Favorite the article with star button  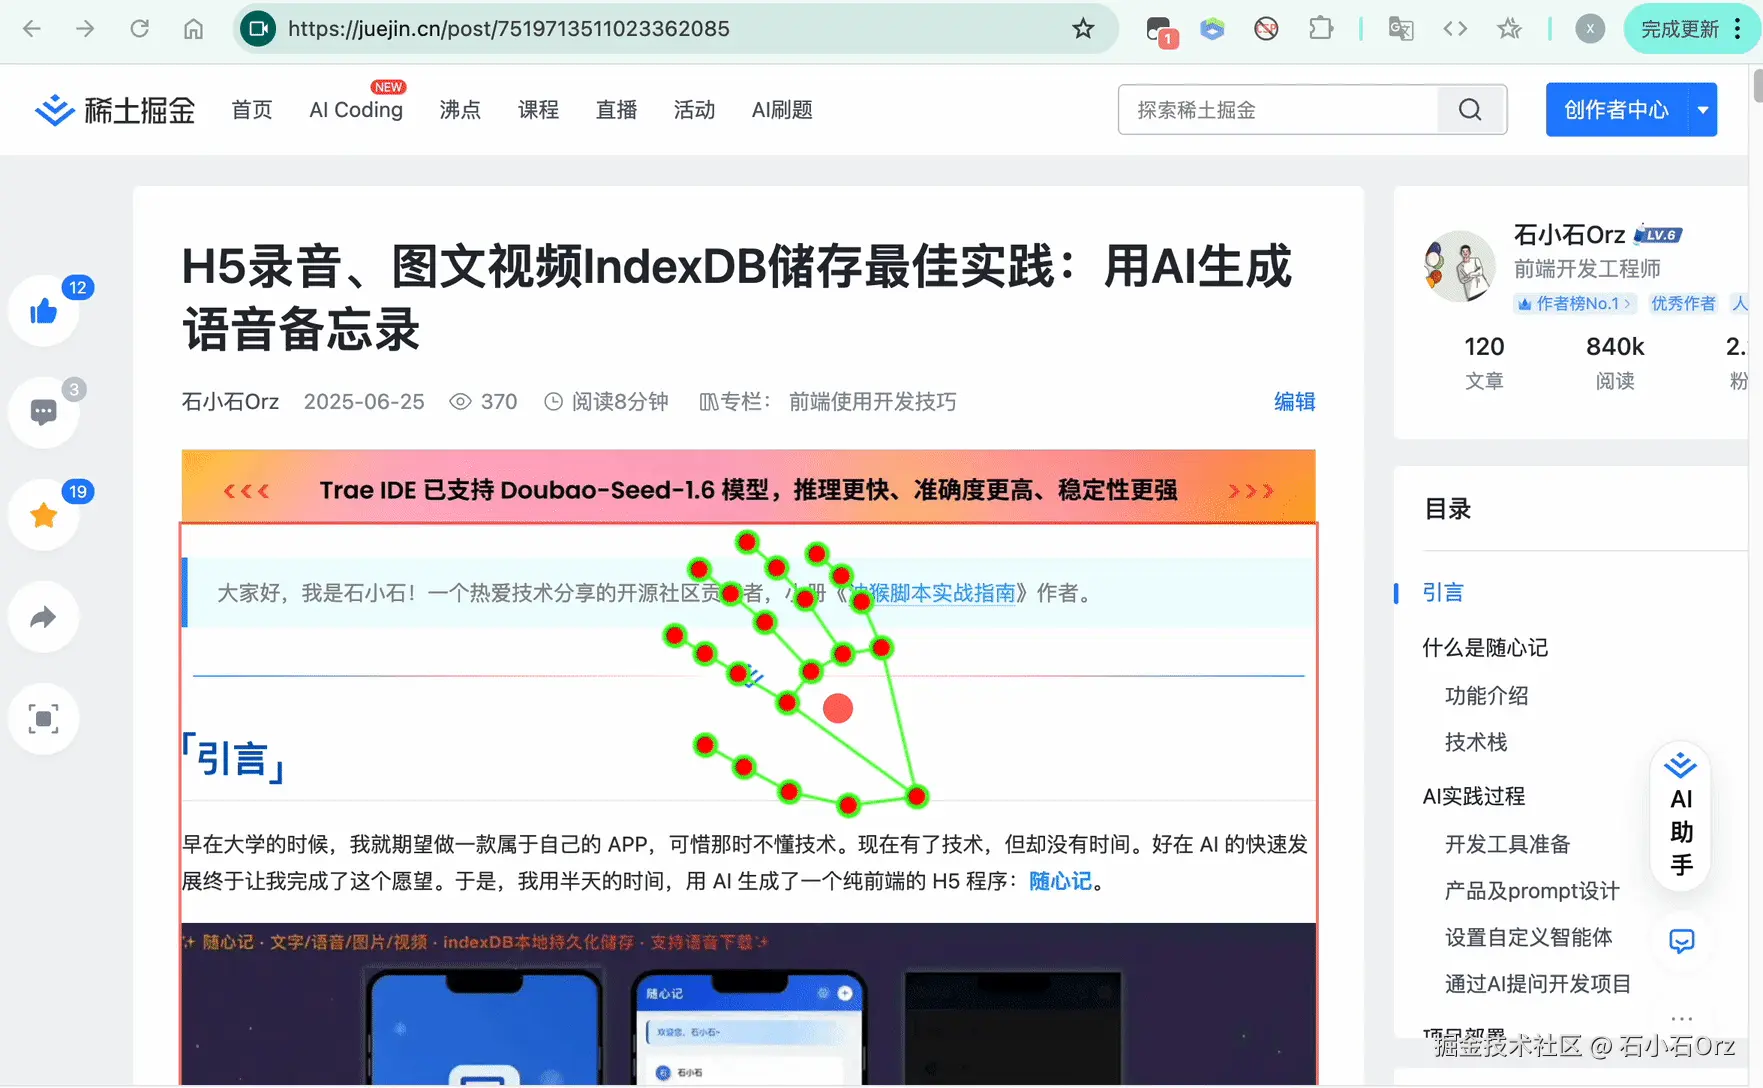click(44, 515)
